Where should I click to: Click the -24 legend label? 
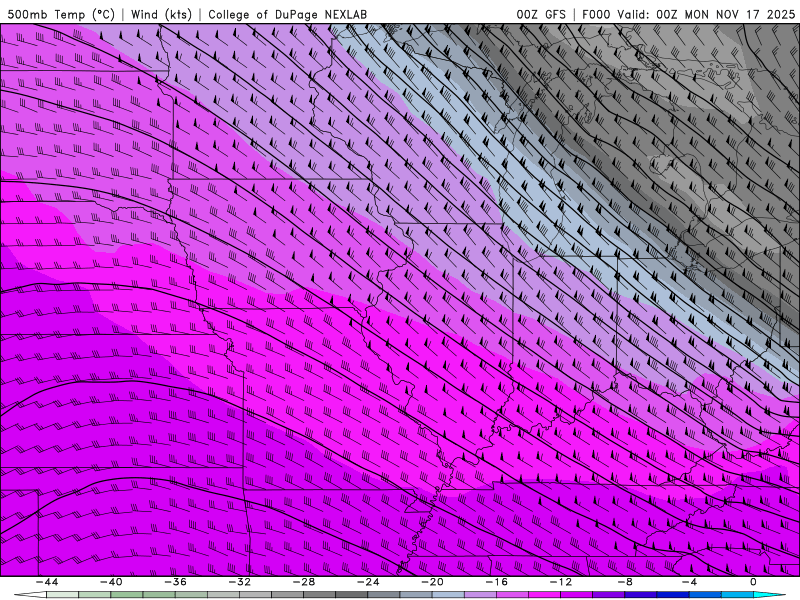coord(368,582)
